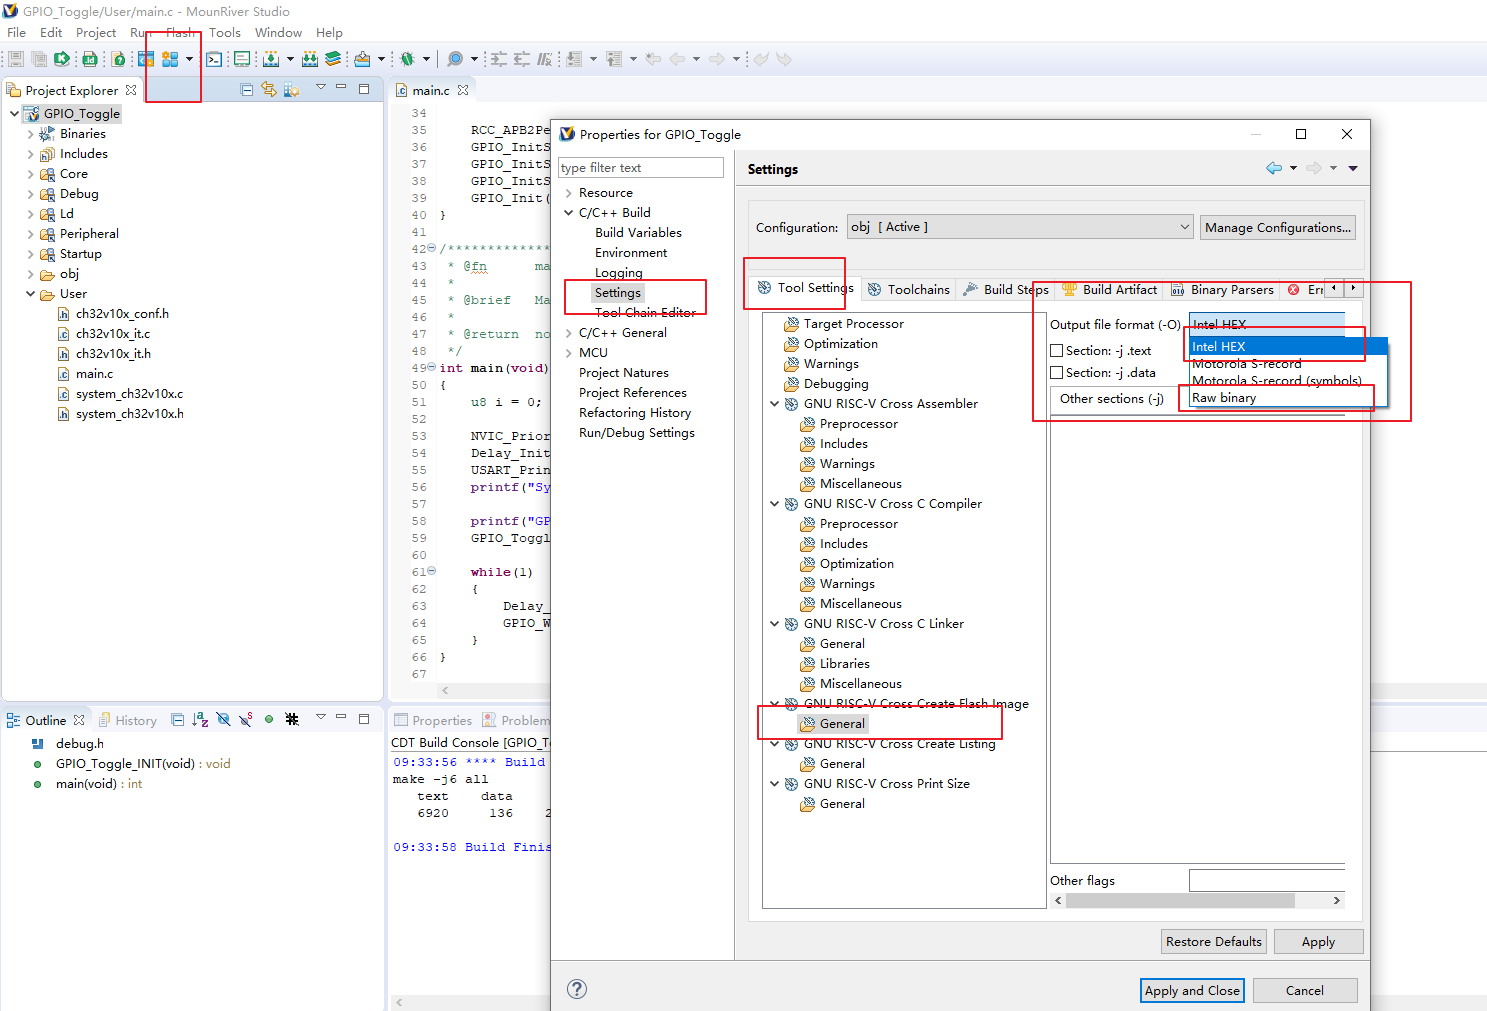Switch to the Binary Parsers tab

click(1222, 289)
